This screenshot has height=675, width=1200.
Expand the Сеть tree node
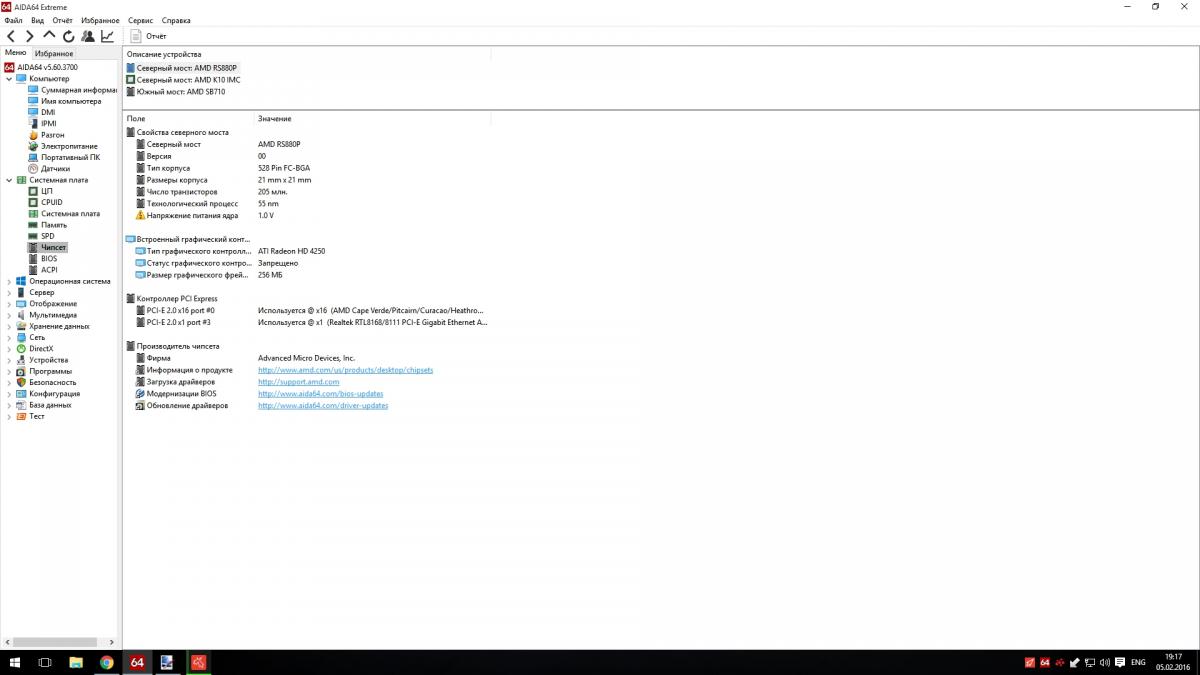pos(9,337)
